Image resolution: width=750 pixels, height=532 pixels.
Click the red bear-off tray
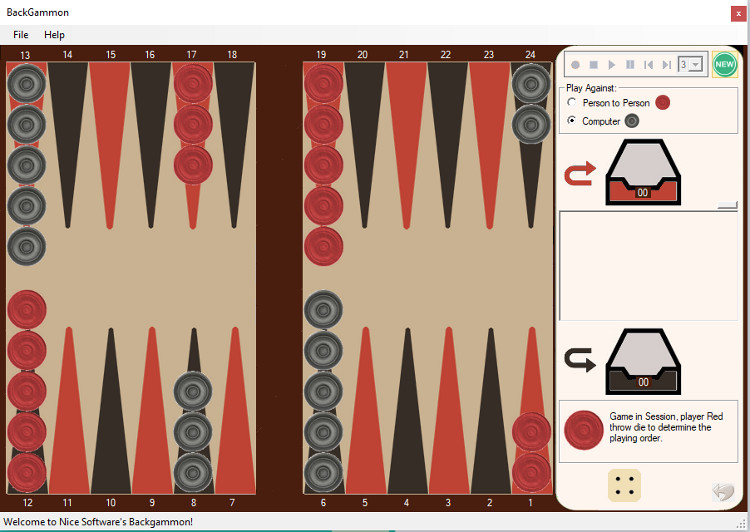(x=643, y=172)
